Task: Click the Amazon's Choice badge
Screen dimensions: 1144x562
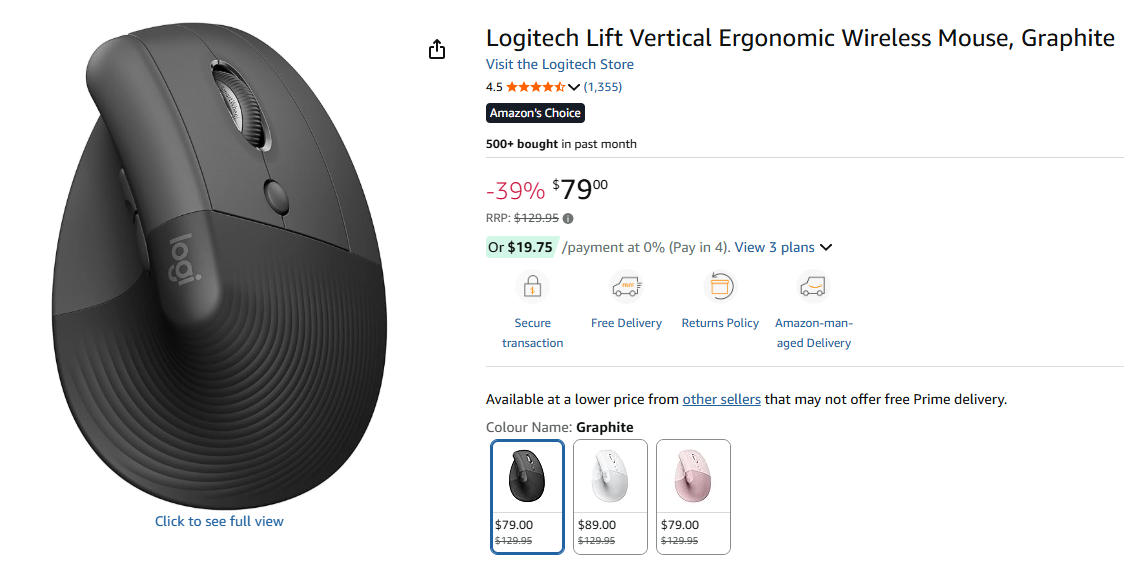Action: (x=535, y=113)
